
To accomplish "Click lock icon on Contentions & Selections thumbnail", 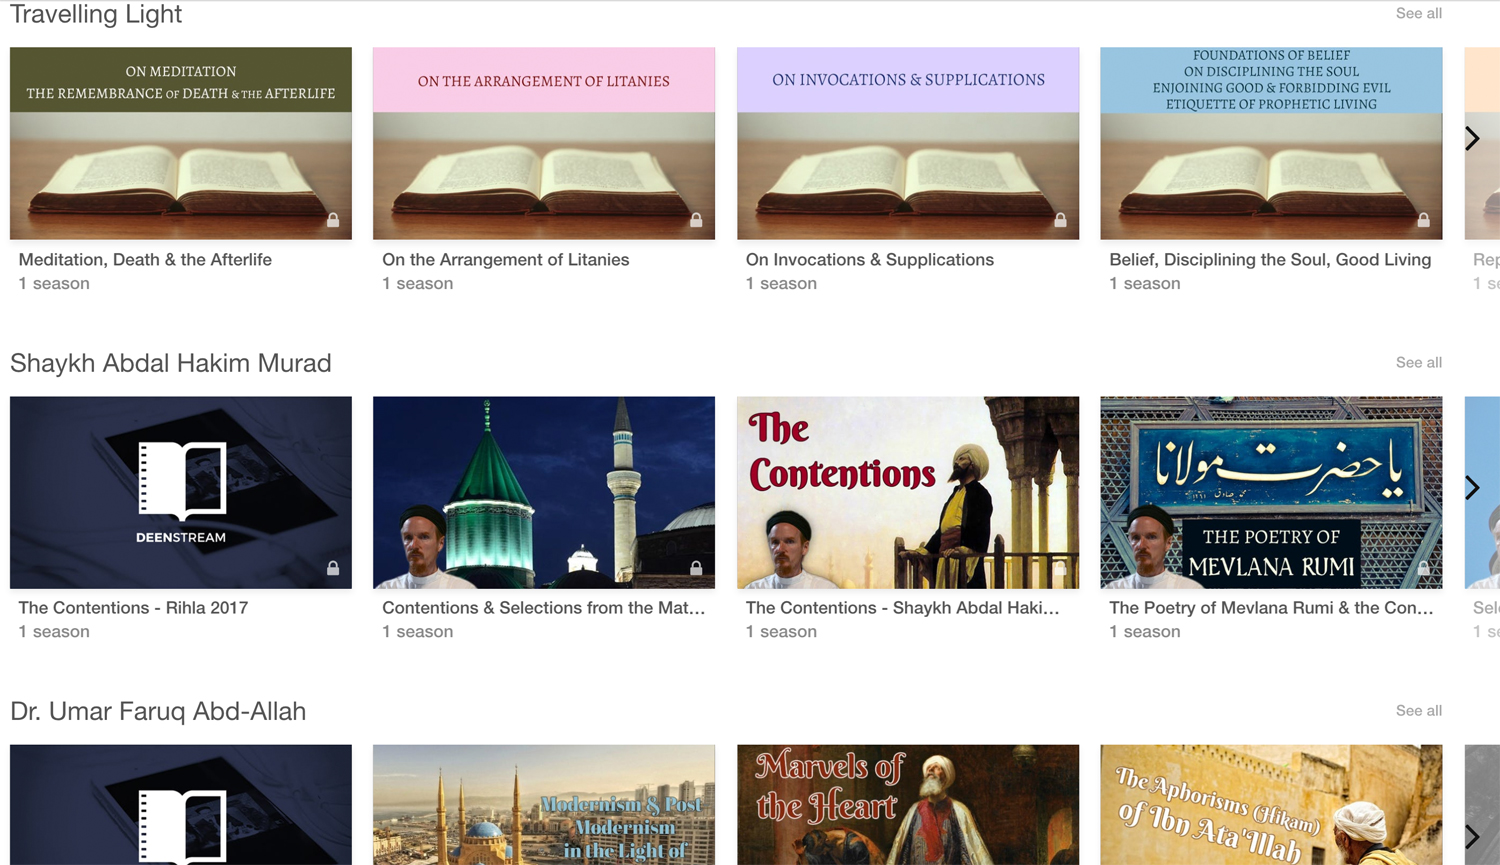I will coord(696,568).
